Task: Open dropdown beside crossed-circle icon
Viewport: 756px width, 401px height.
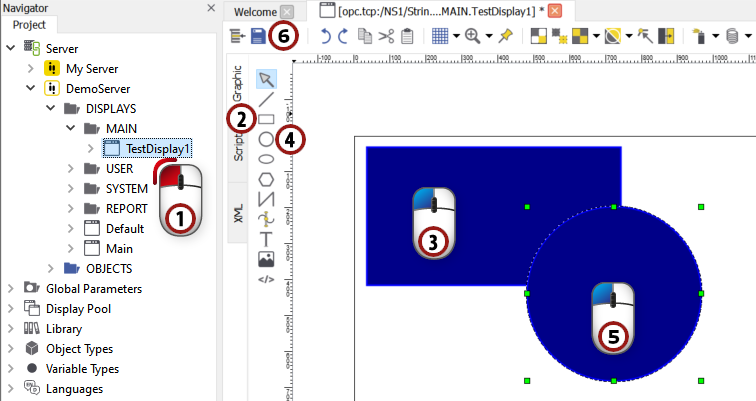Action: tap(629, 36)
